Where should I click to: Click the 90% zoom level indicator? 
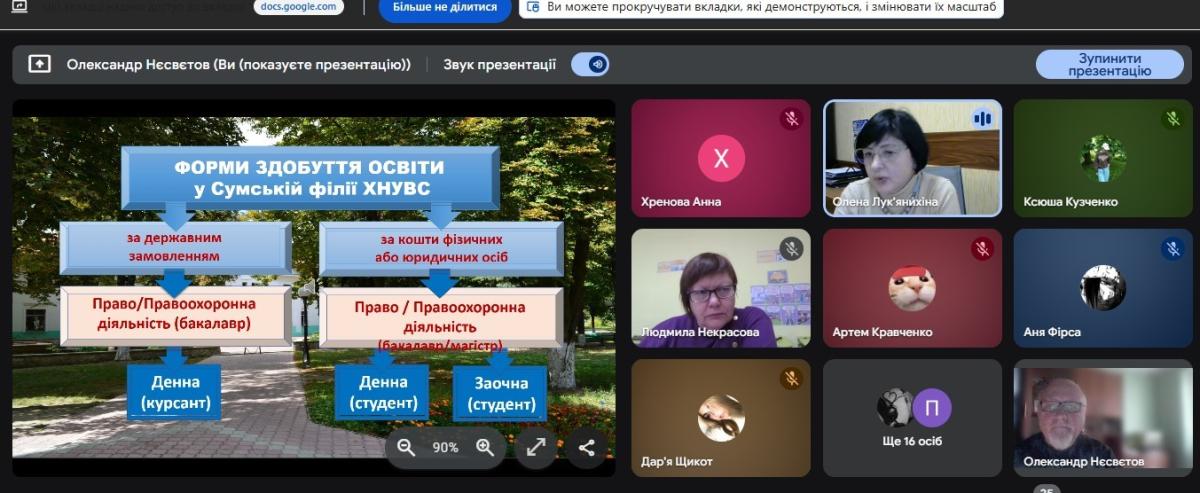(445, 448)
